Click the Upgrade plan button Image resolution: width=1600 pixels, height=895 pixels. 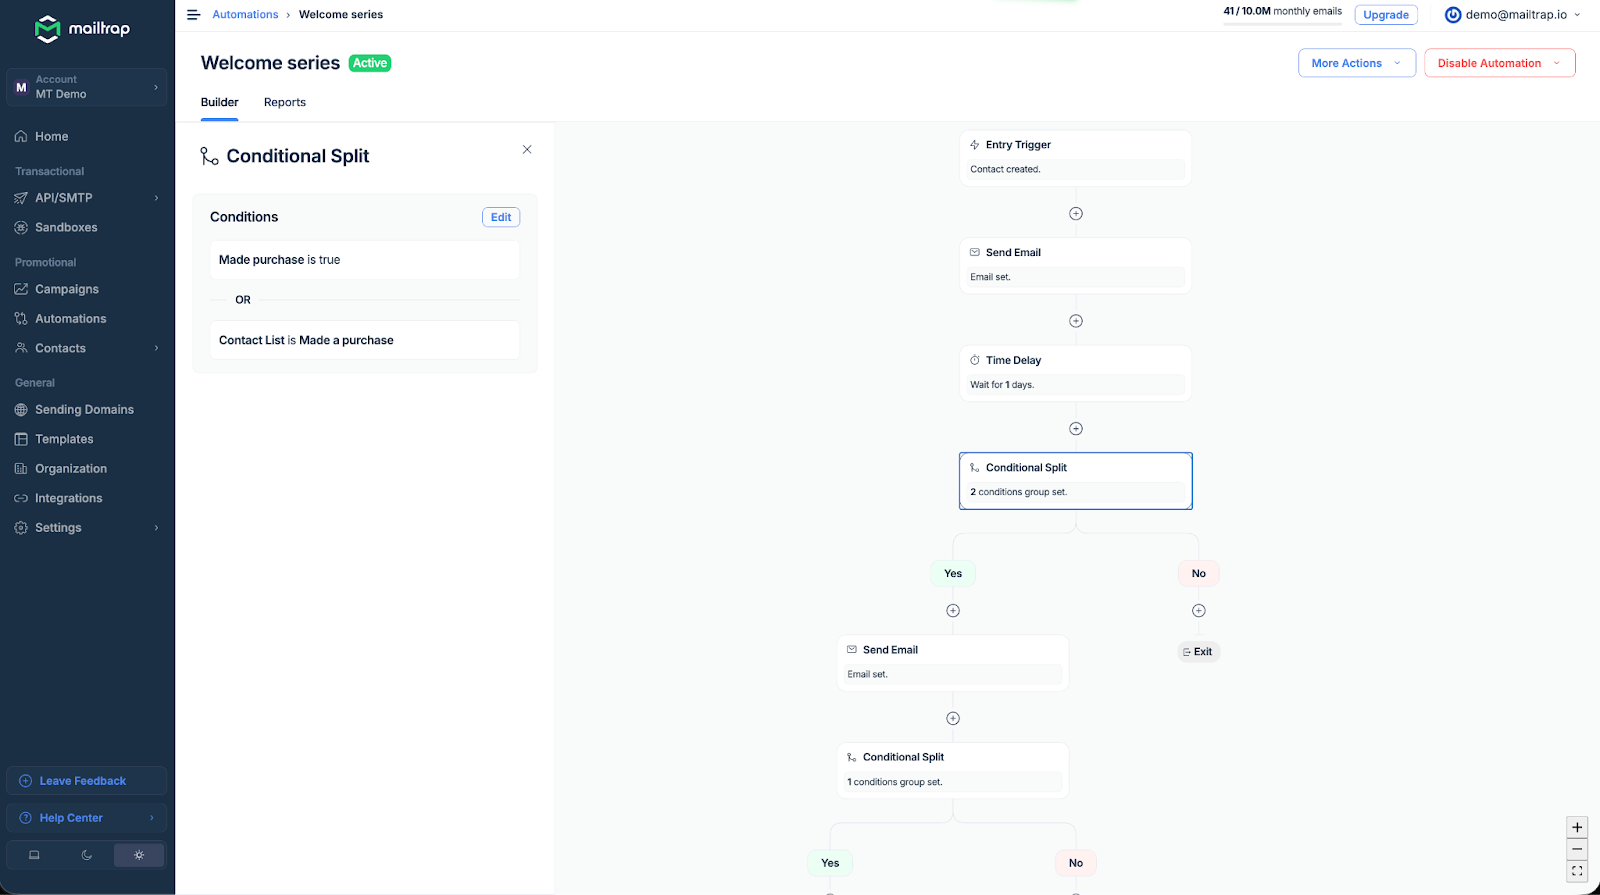[1385, 15]
